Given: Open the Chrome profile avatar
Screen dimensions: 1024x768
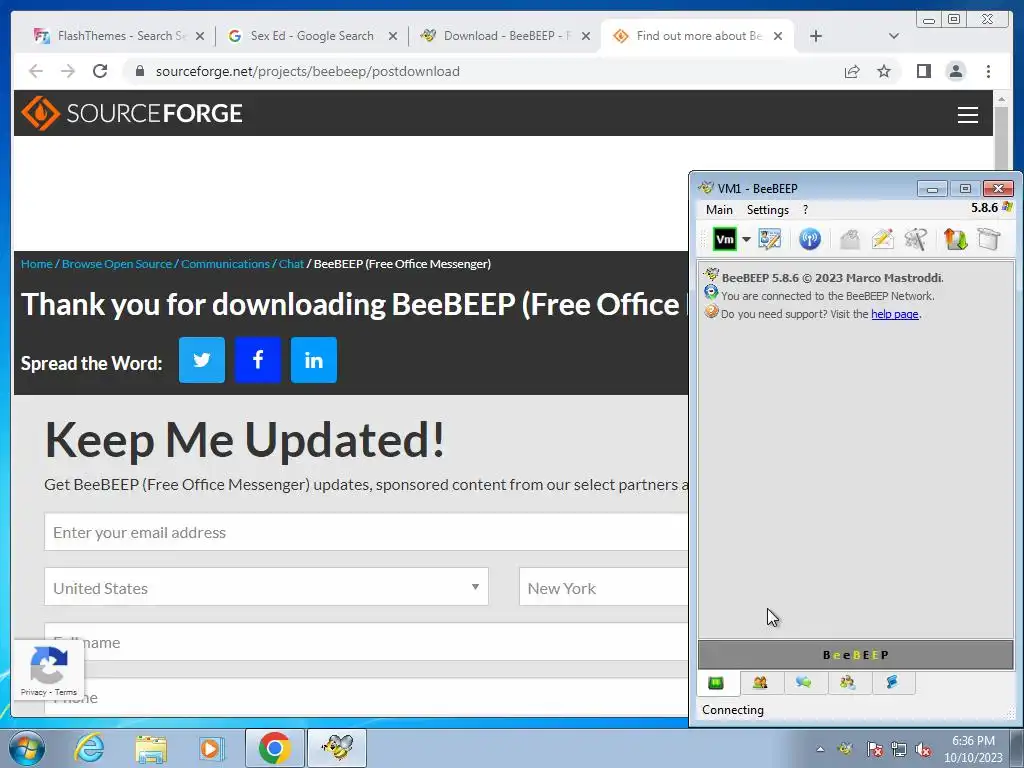Looking at the screenshot, I should tap(955, 71).
